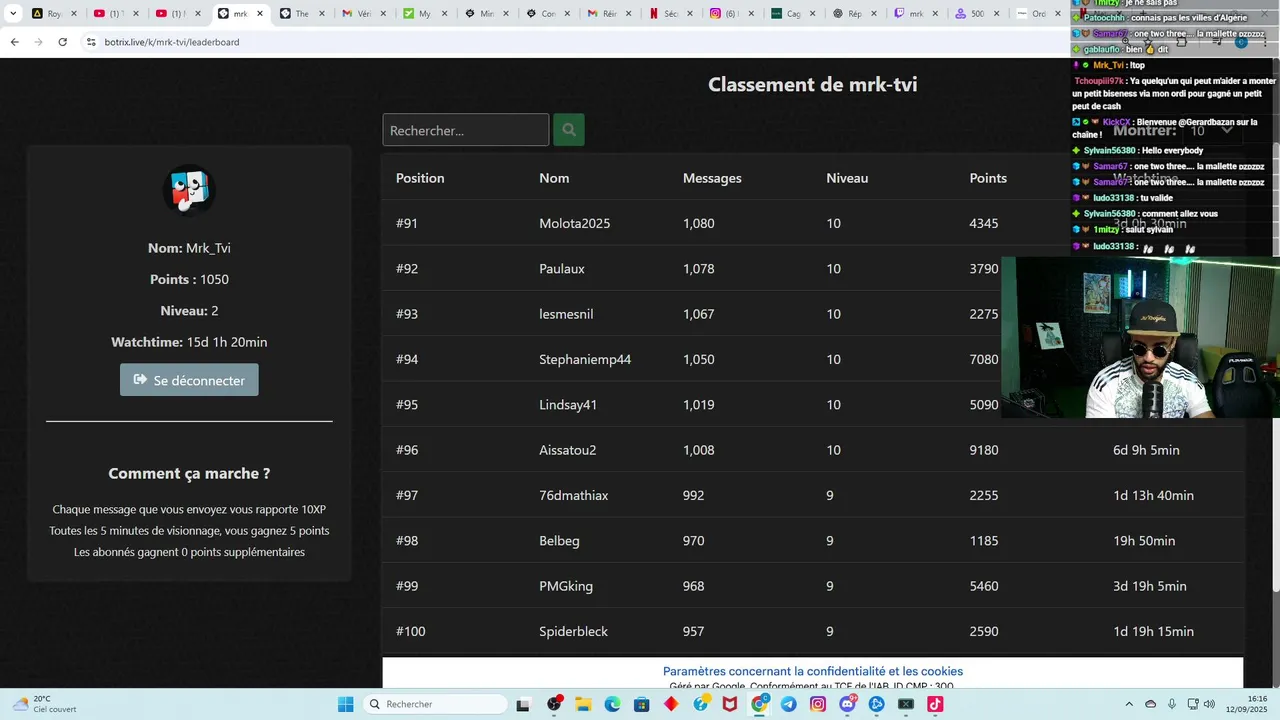Click the browser forward arrow

(38, 42)
